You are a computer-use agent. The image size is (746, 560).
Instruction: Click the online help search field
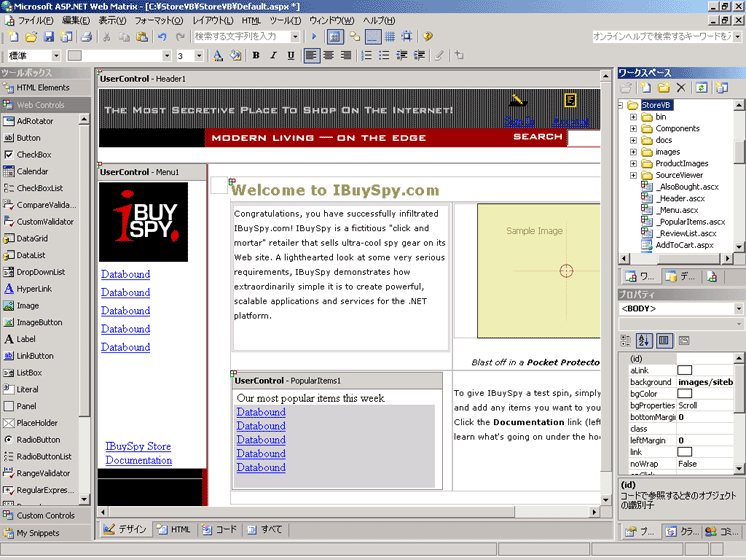pos(662,36)
